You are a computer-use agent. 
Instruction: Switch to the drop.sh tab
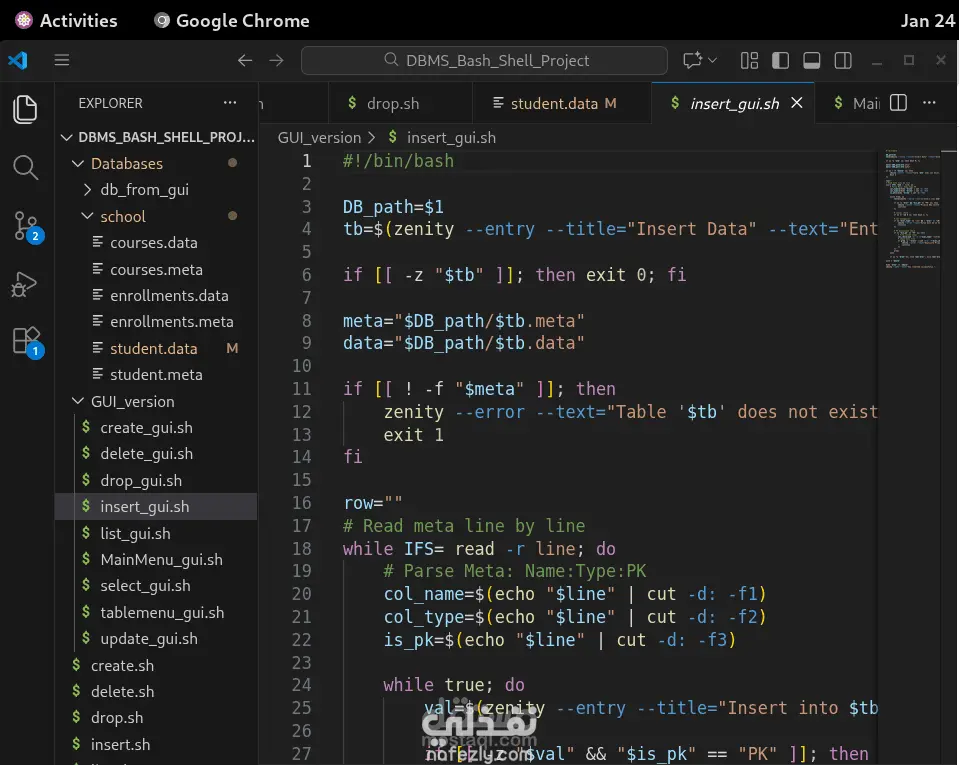tap(392, 103)
